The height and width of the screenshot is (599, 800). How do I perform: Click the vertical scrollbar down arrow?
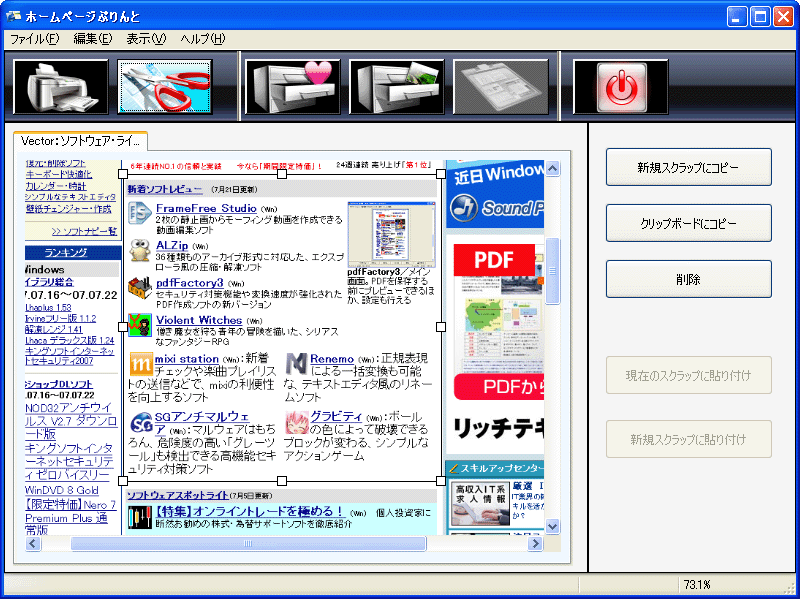[x=553, y=526]
